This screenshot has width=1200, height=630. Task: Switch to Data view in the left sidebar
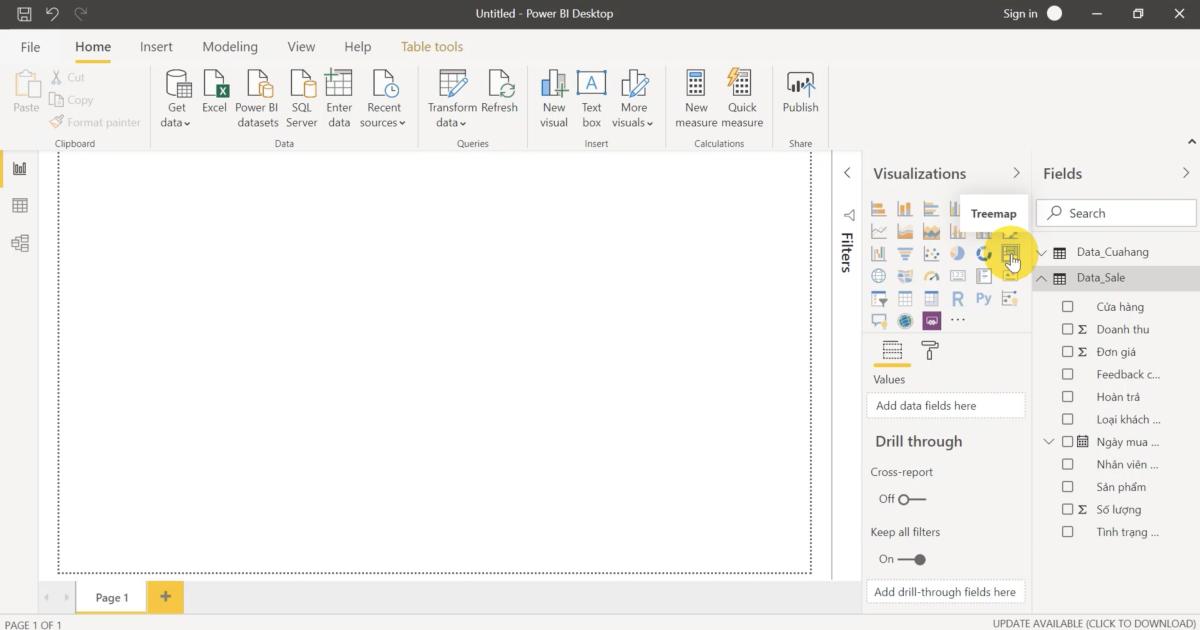coord(19,206)
